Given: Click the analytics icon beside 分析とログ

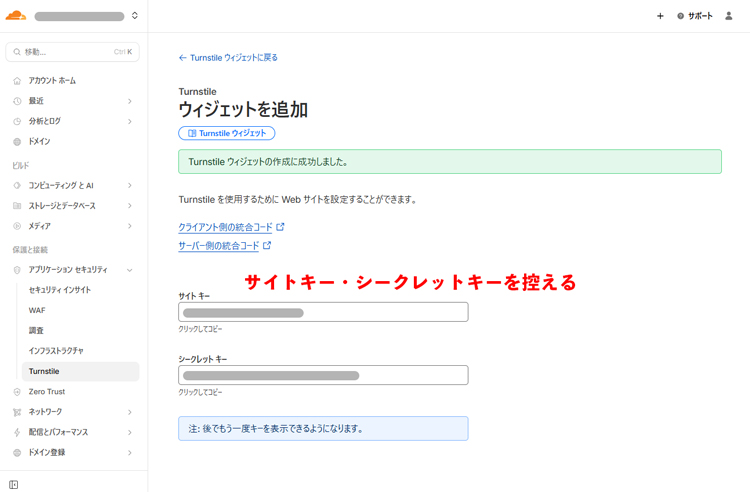Looking at the screenshot, I should click(x=17, y=121).
